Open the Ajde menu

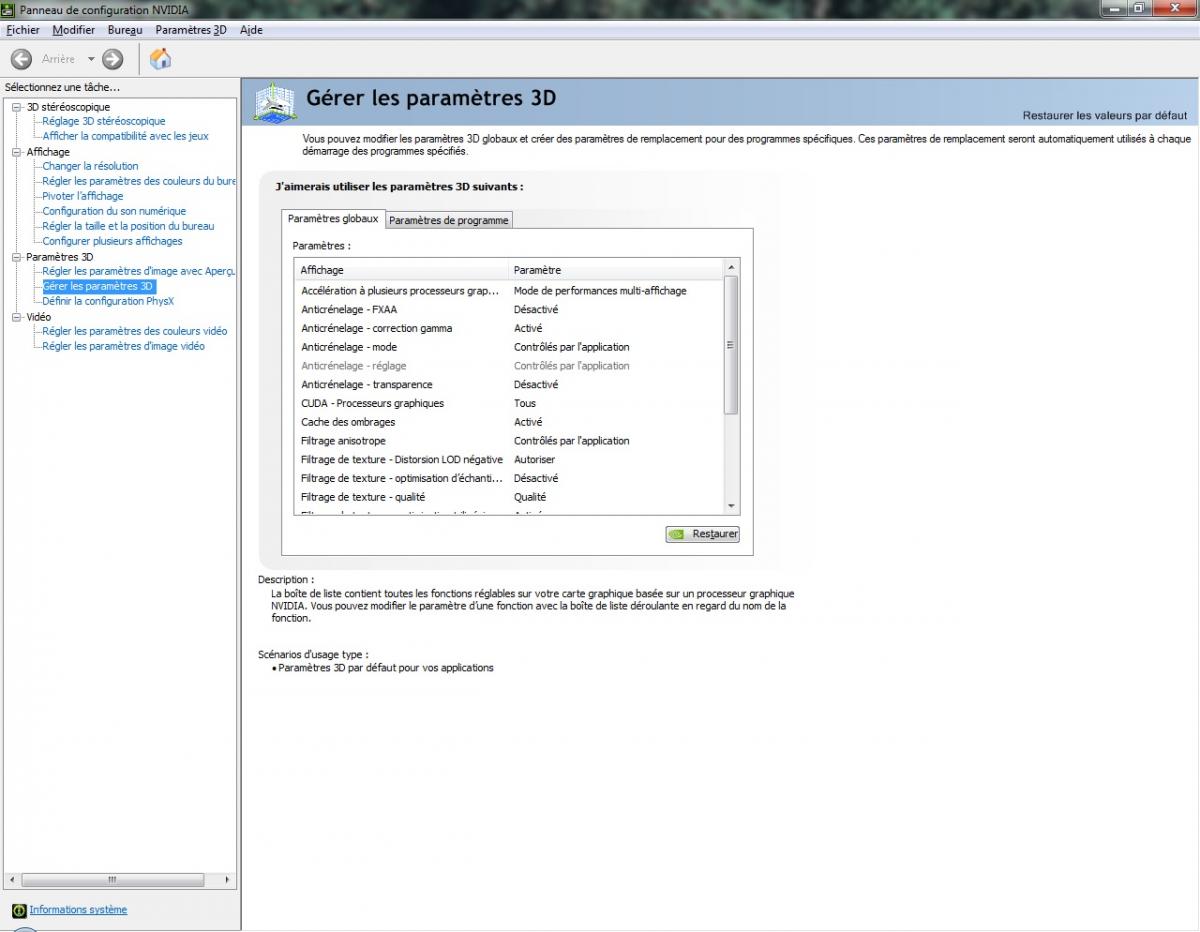(251, 30)
